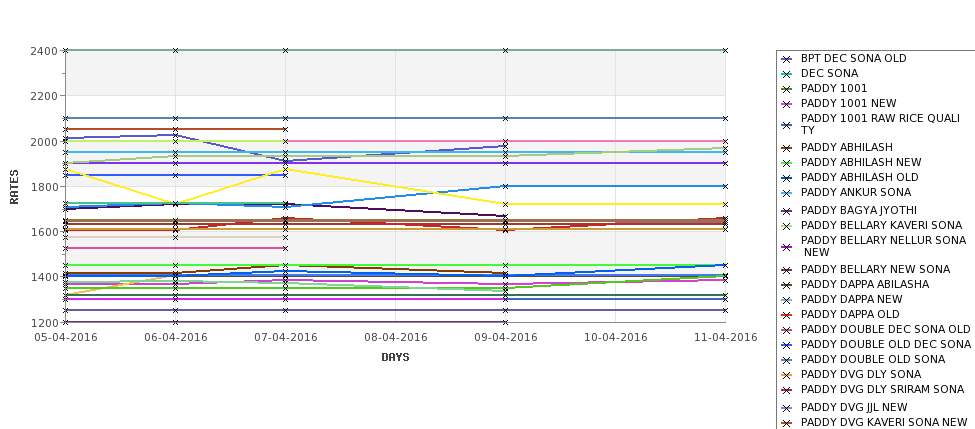This screenshot has height=429, width=975.
Task: Click the PADDY ABHILASH legend marker
Action: click(787, 148)
